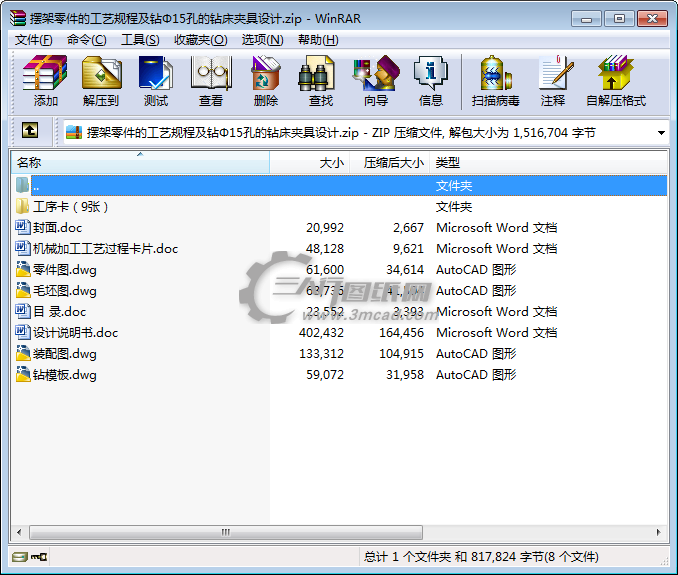678x575 pixels.
Task: Open the File (文件) menu
Action: (33, 40)
